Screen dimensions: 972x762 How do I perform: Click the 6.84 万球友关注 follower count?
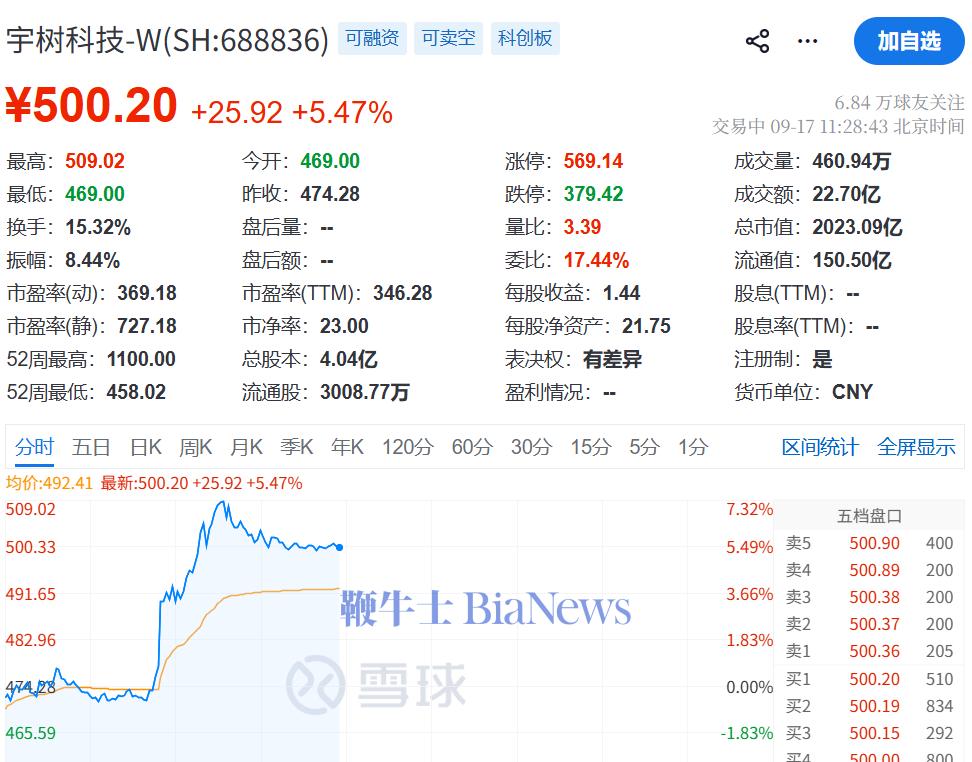coord(899,102)
